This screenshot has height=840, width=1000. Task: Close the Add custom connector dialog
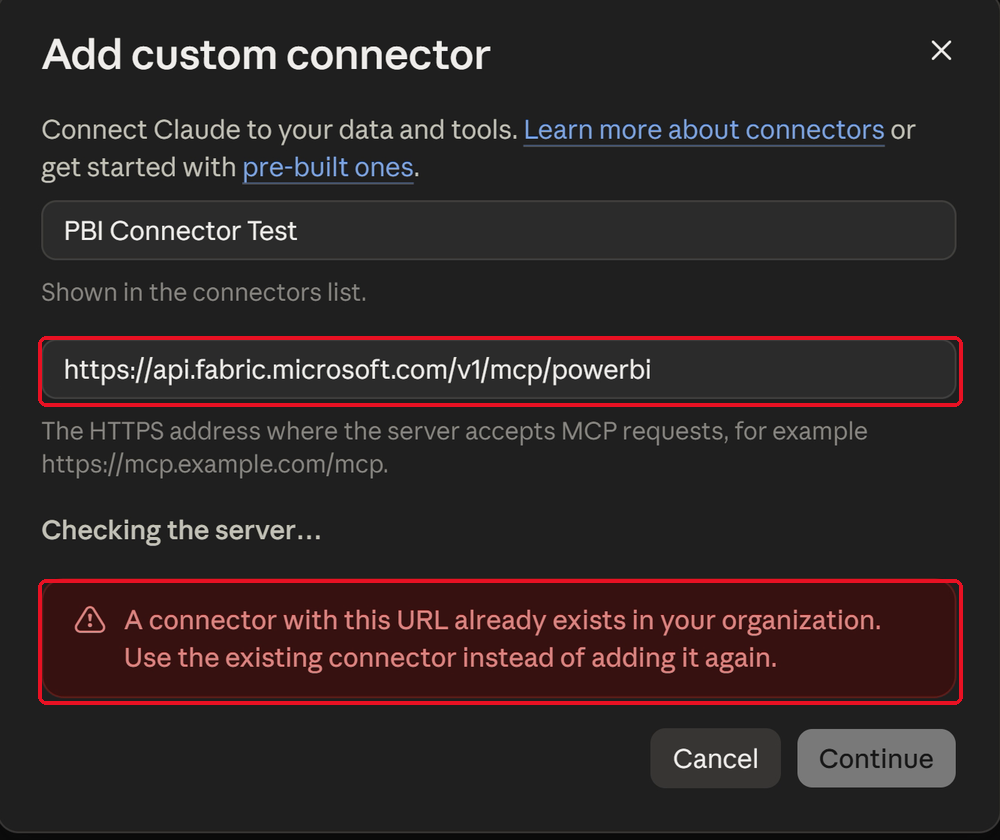point(941,50)
